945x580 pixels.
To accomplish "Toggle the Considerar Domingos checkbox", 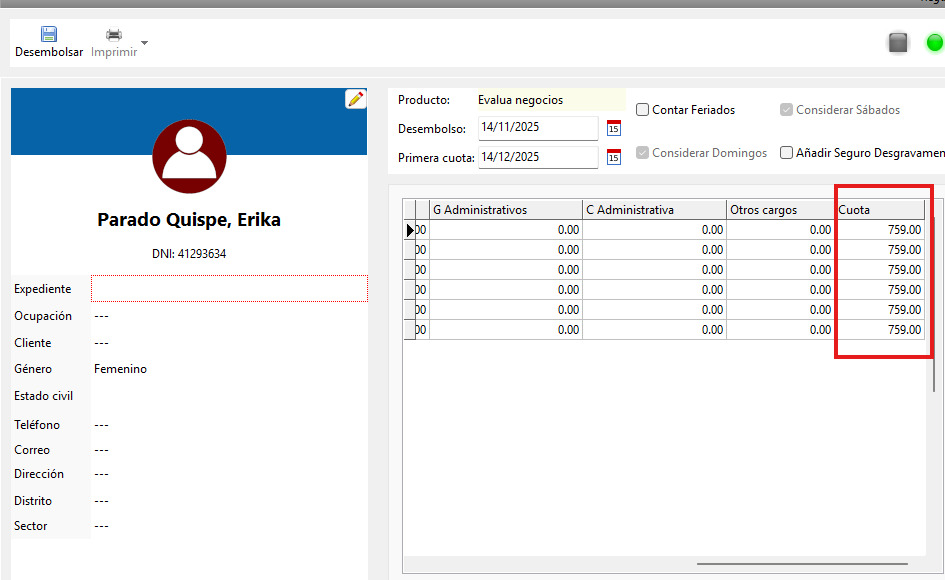I will (x=643, y=153).
